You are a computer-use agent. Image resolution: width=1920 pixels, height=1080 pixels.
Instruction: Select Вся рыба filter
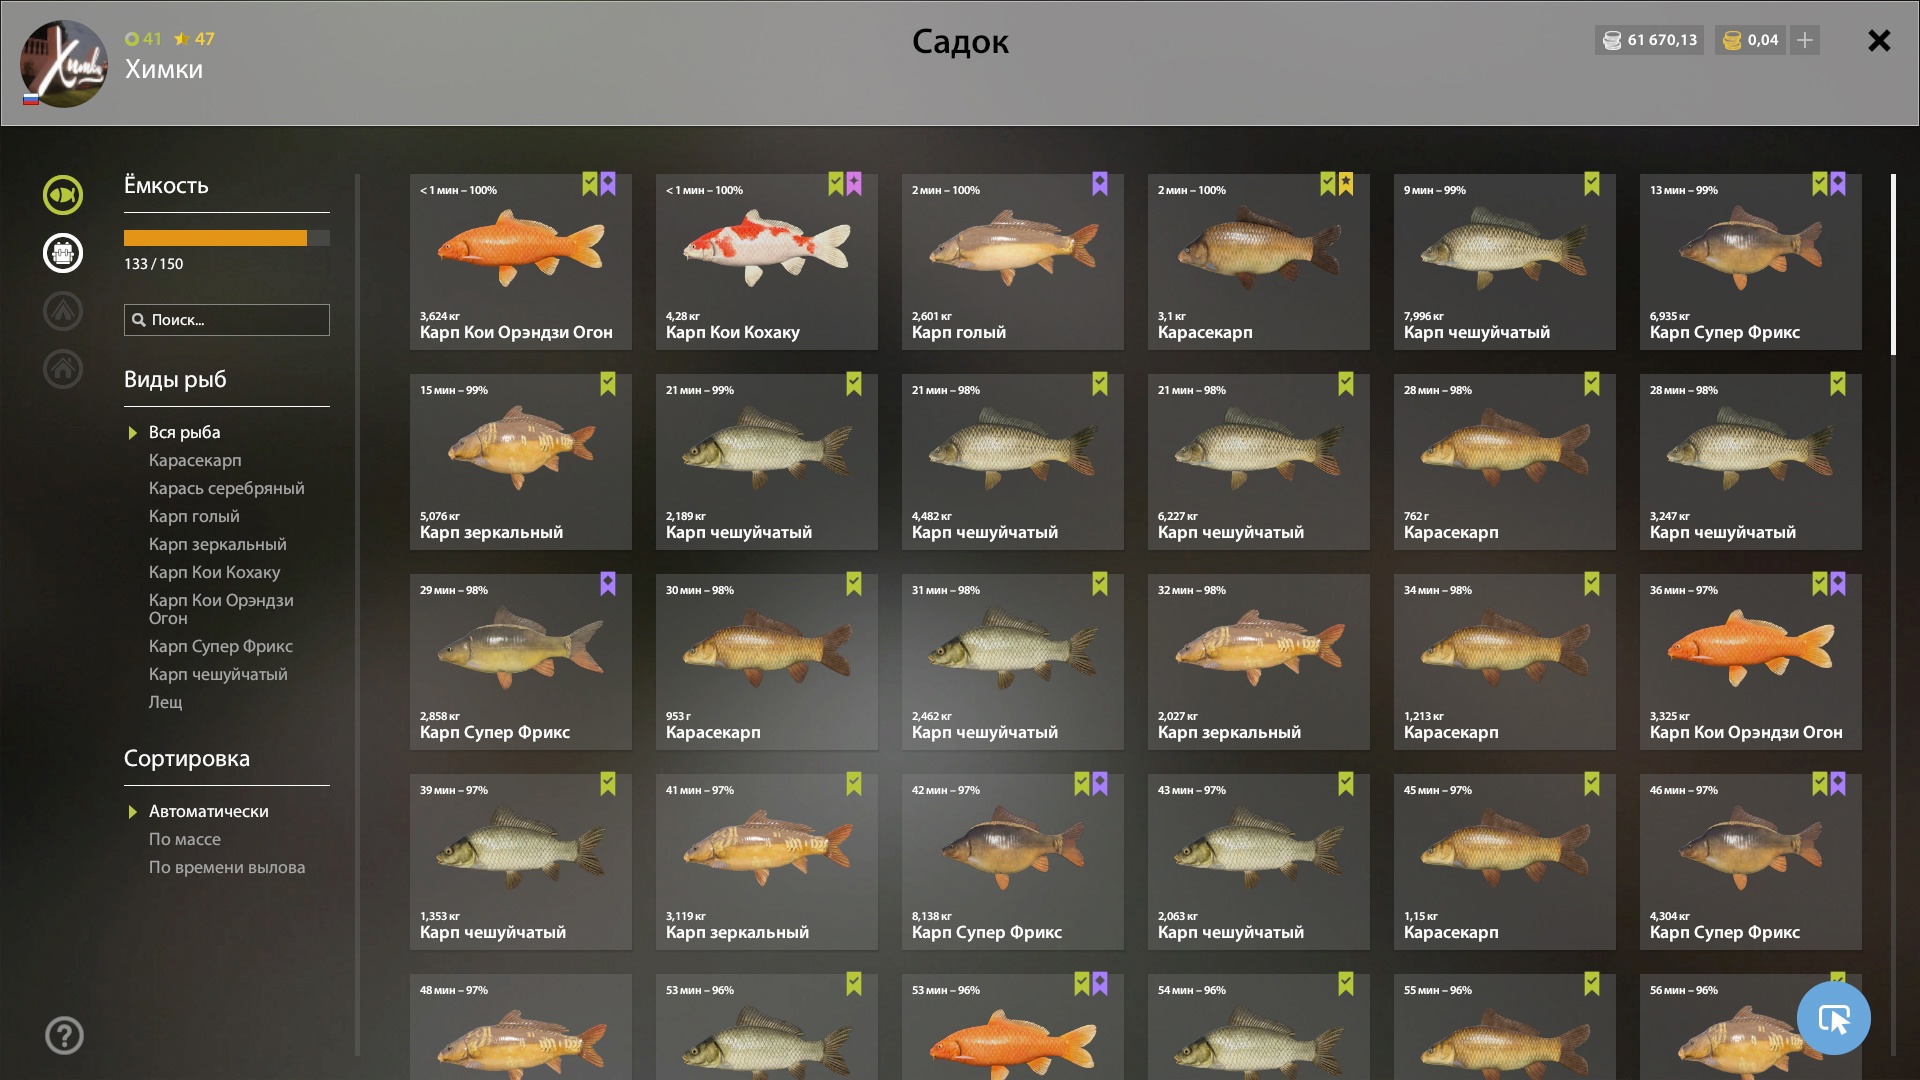(184, 432)
